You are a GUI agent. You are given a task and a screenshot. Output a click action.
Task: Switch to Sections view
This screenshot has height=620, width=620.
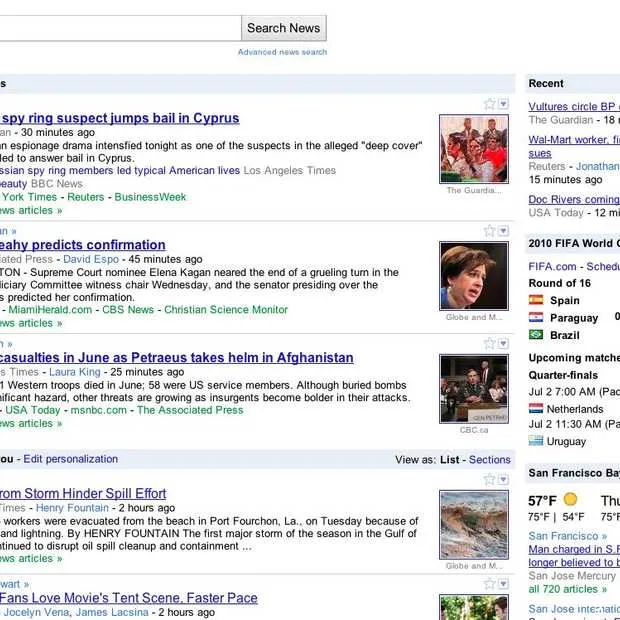(490, 460)
